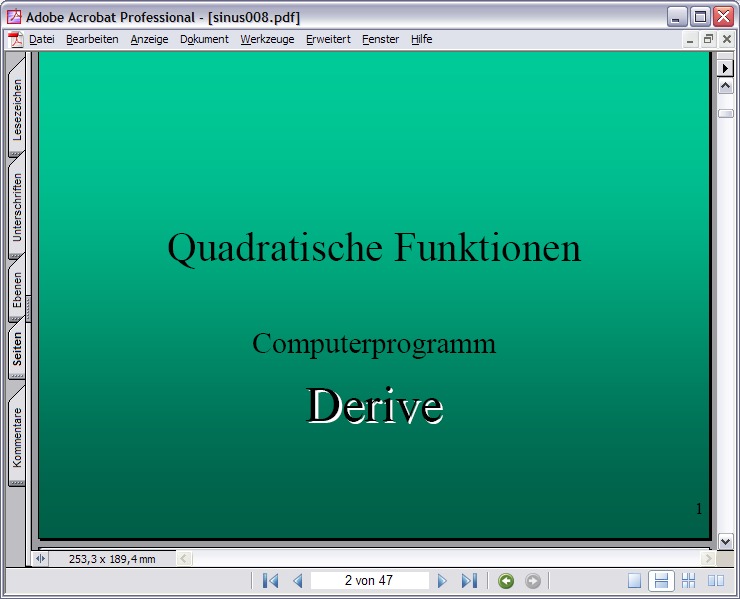Open the Ebenen side tab
The width and height of the screenshot is (740, 599).
point(17,290)
